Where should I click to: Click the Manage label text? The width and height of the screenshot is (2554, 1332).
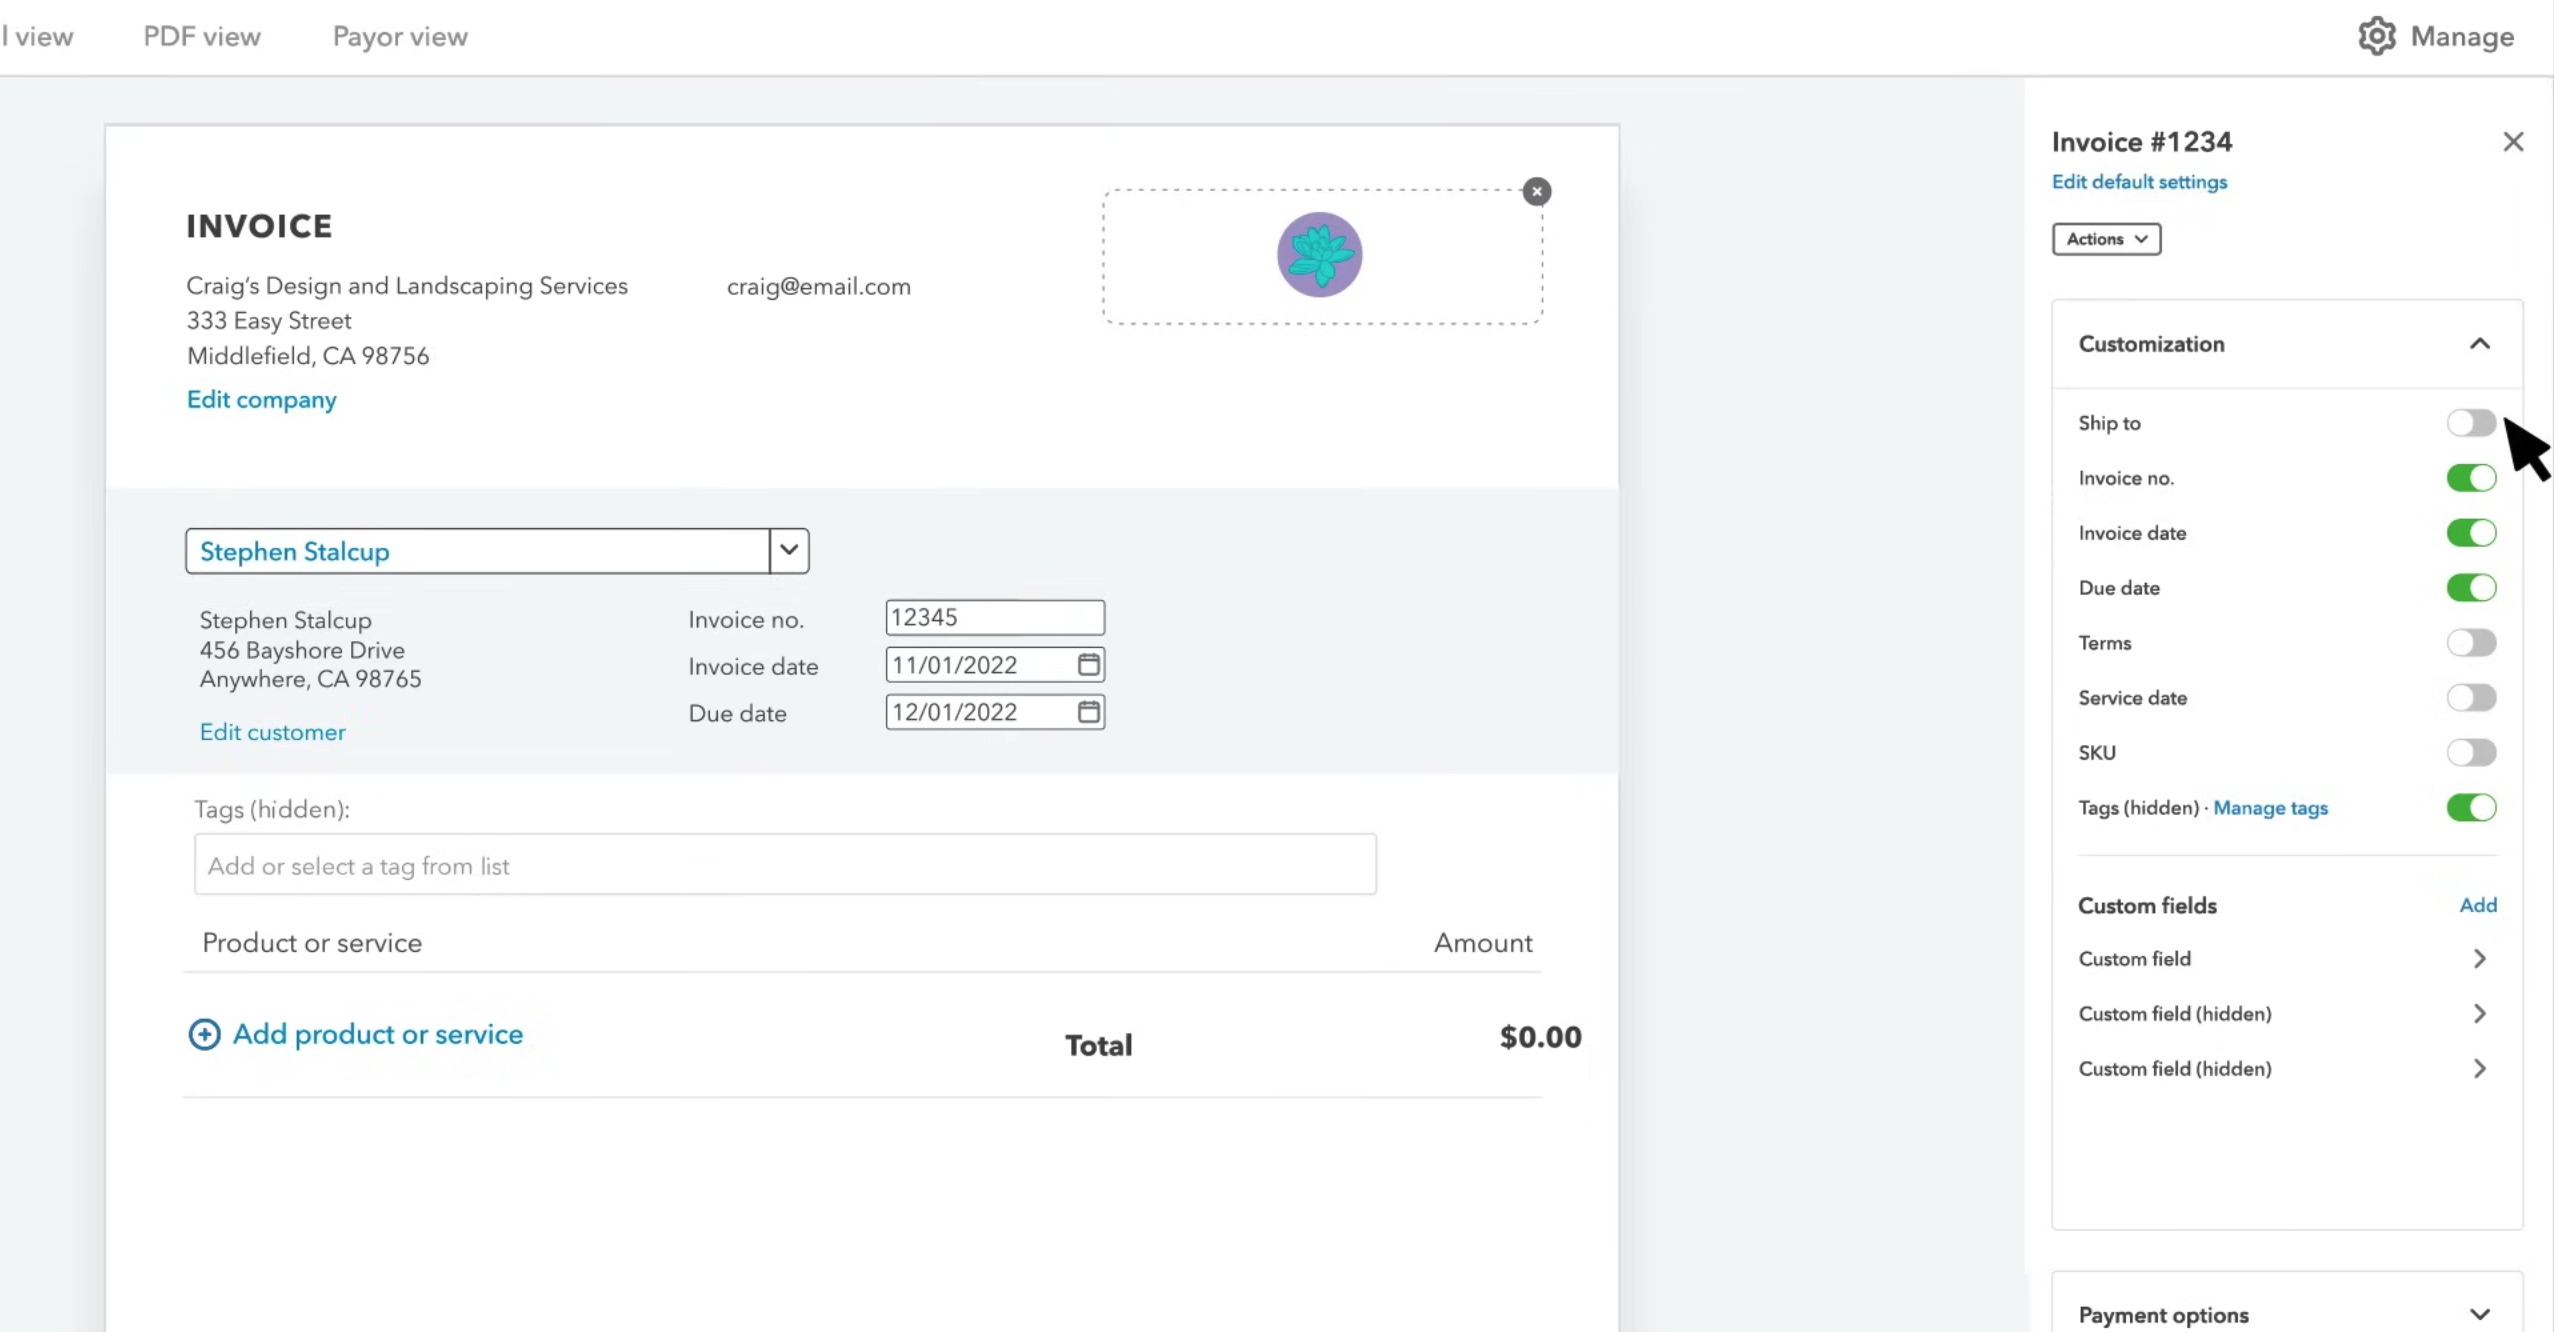tap(2462, 37)
